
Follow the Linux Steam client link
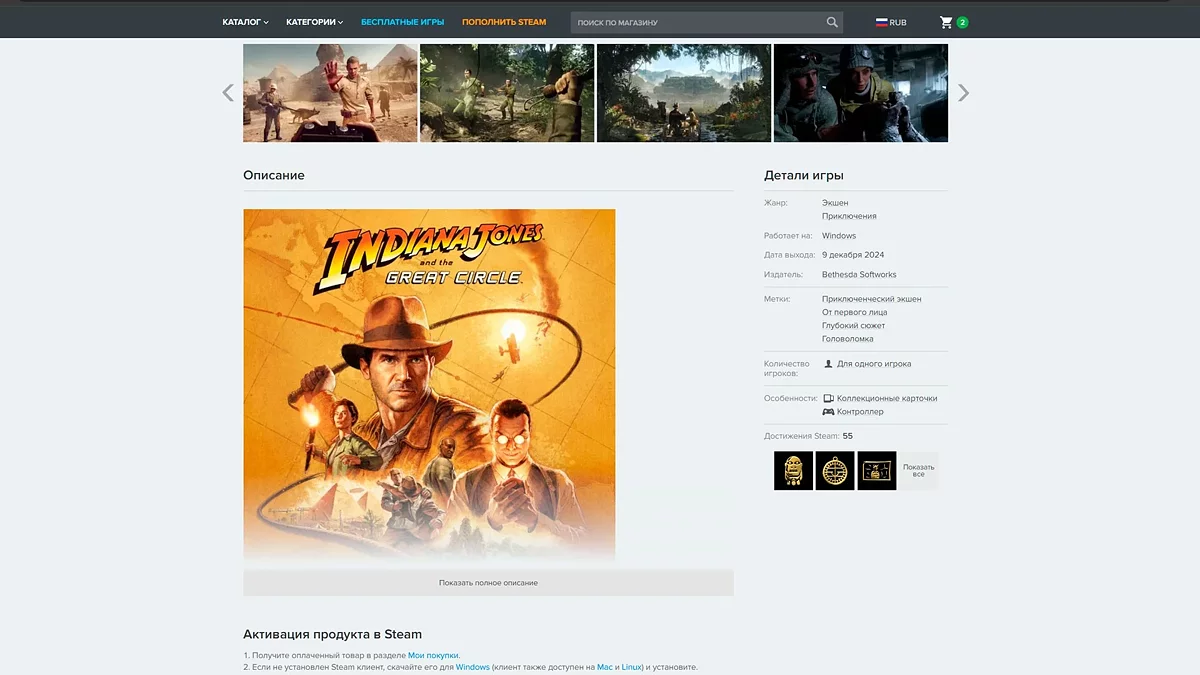(x=632, y=667)
